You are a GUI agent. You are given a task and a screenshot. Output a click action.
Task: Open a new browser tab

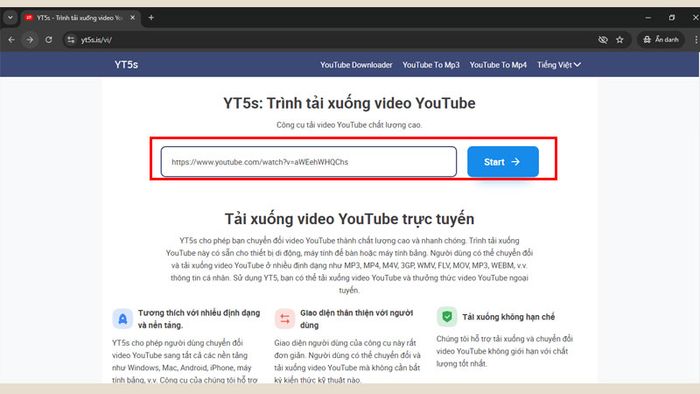click(x=151, y=18)
